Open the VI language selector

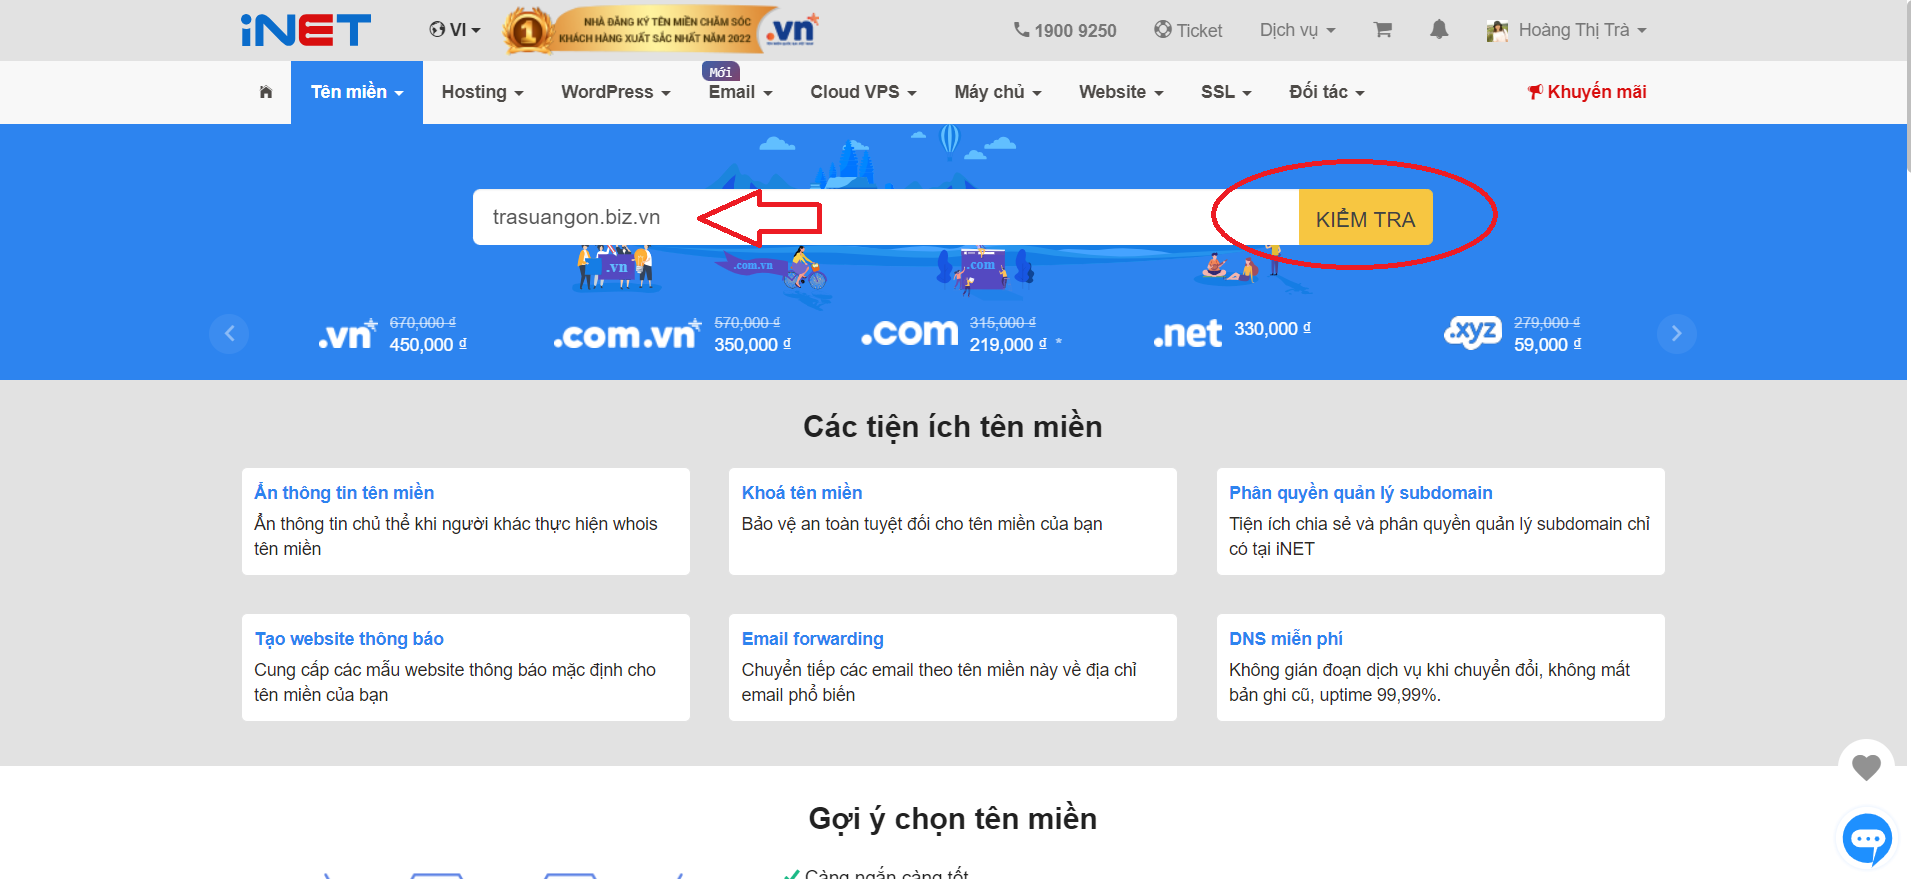click(x=455, y=30)
